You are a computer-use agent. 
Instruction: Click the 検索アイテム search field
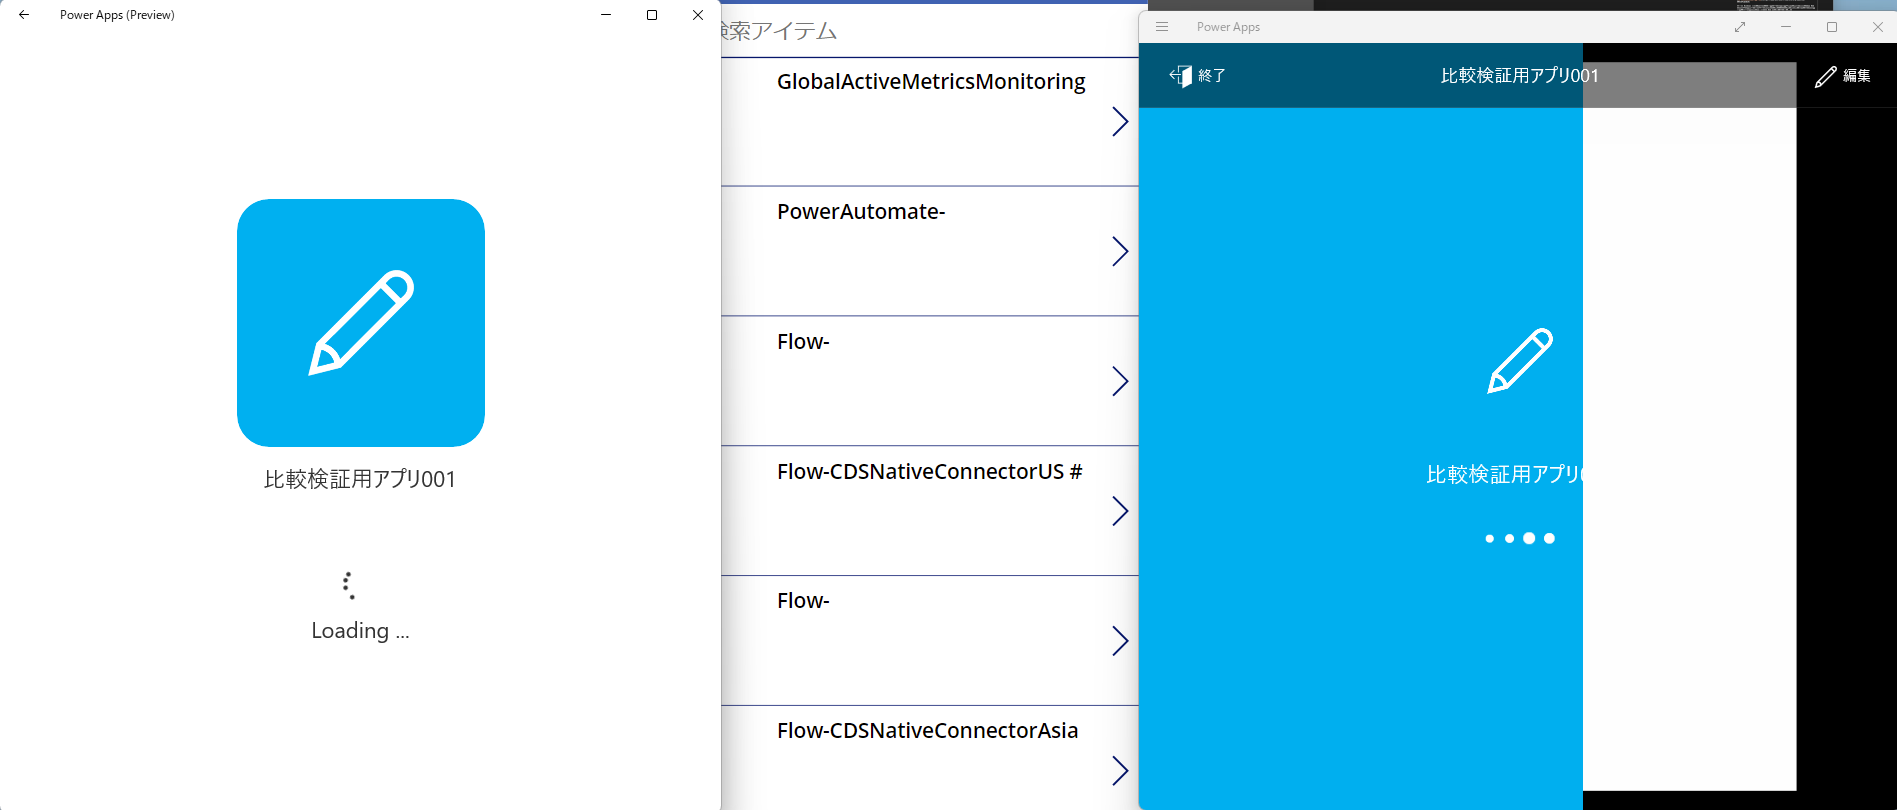tap(929, 31)
